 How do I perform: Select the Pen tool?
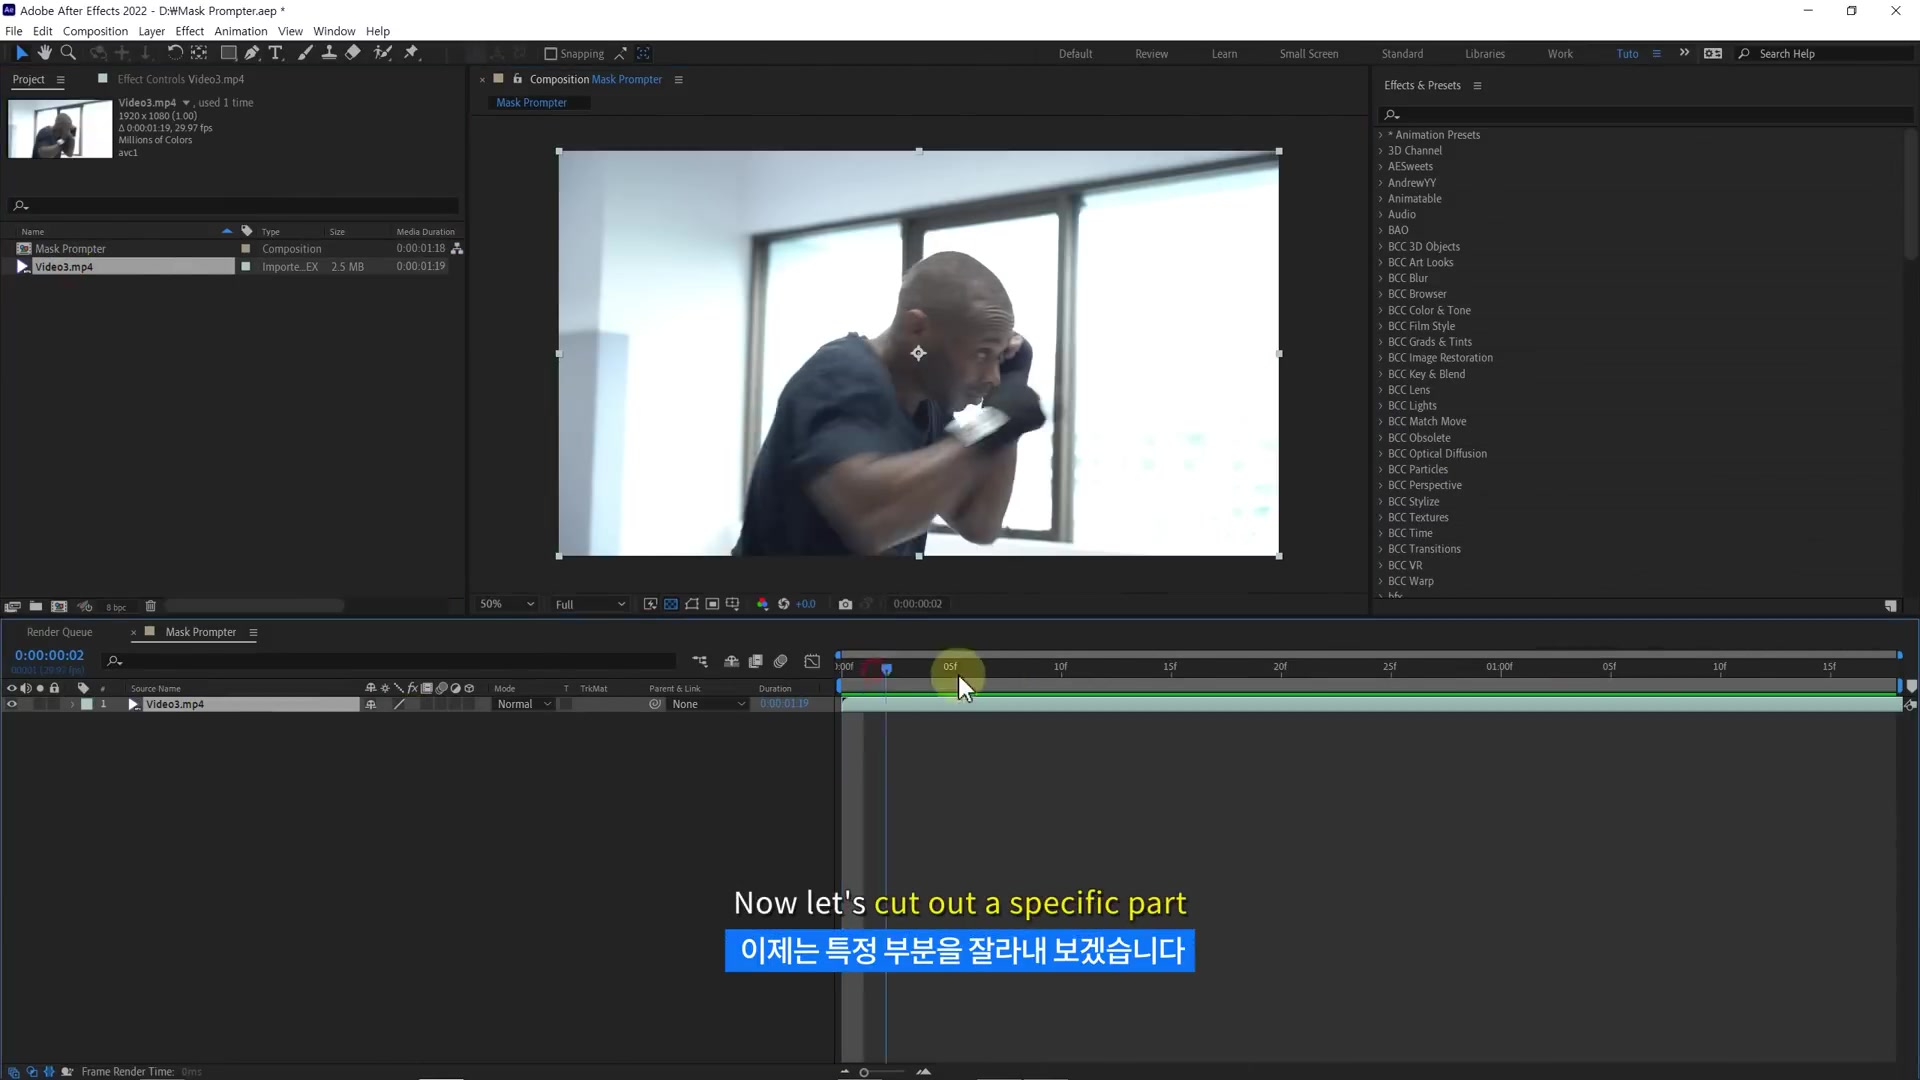pyautogui.click(x=252, y=53)
